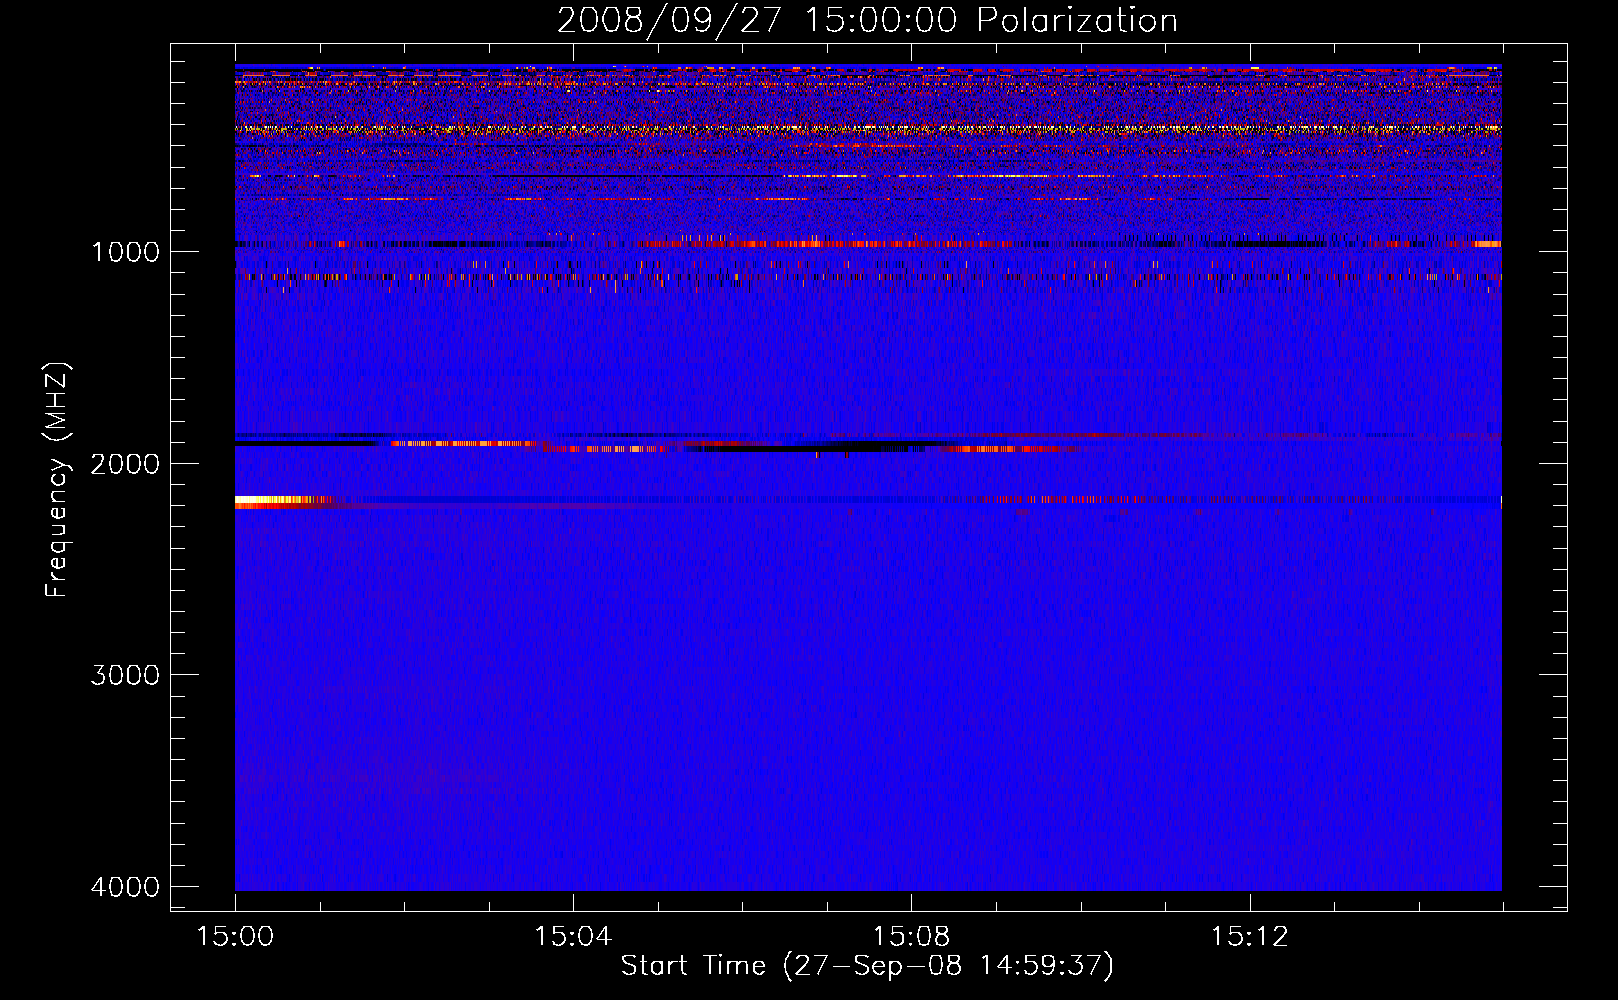Click the 15:08 time tick label
The image size is (1618, 1000).
click(911, 937)
